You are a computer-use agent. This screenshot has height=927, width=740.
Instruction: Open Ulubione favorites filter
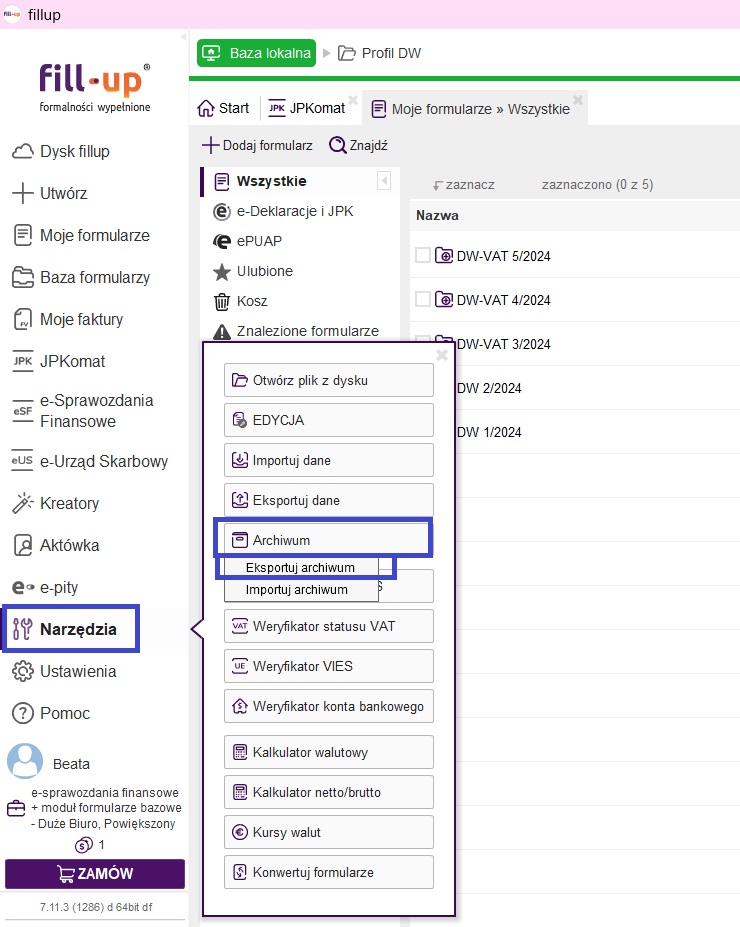(264, 271)
